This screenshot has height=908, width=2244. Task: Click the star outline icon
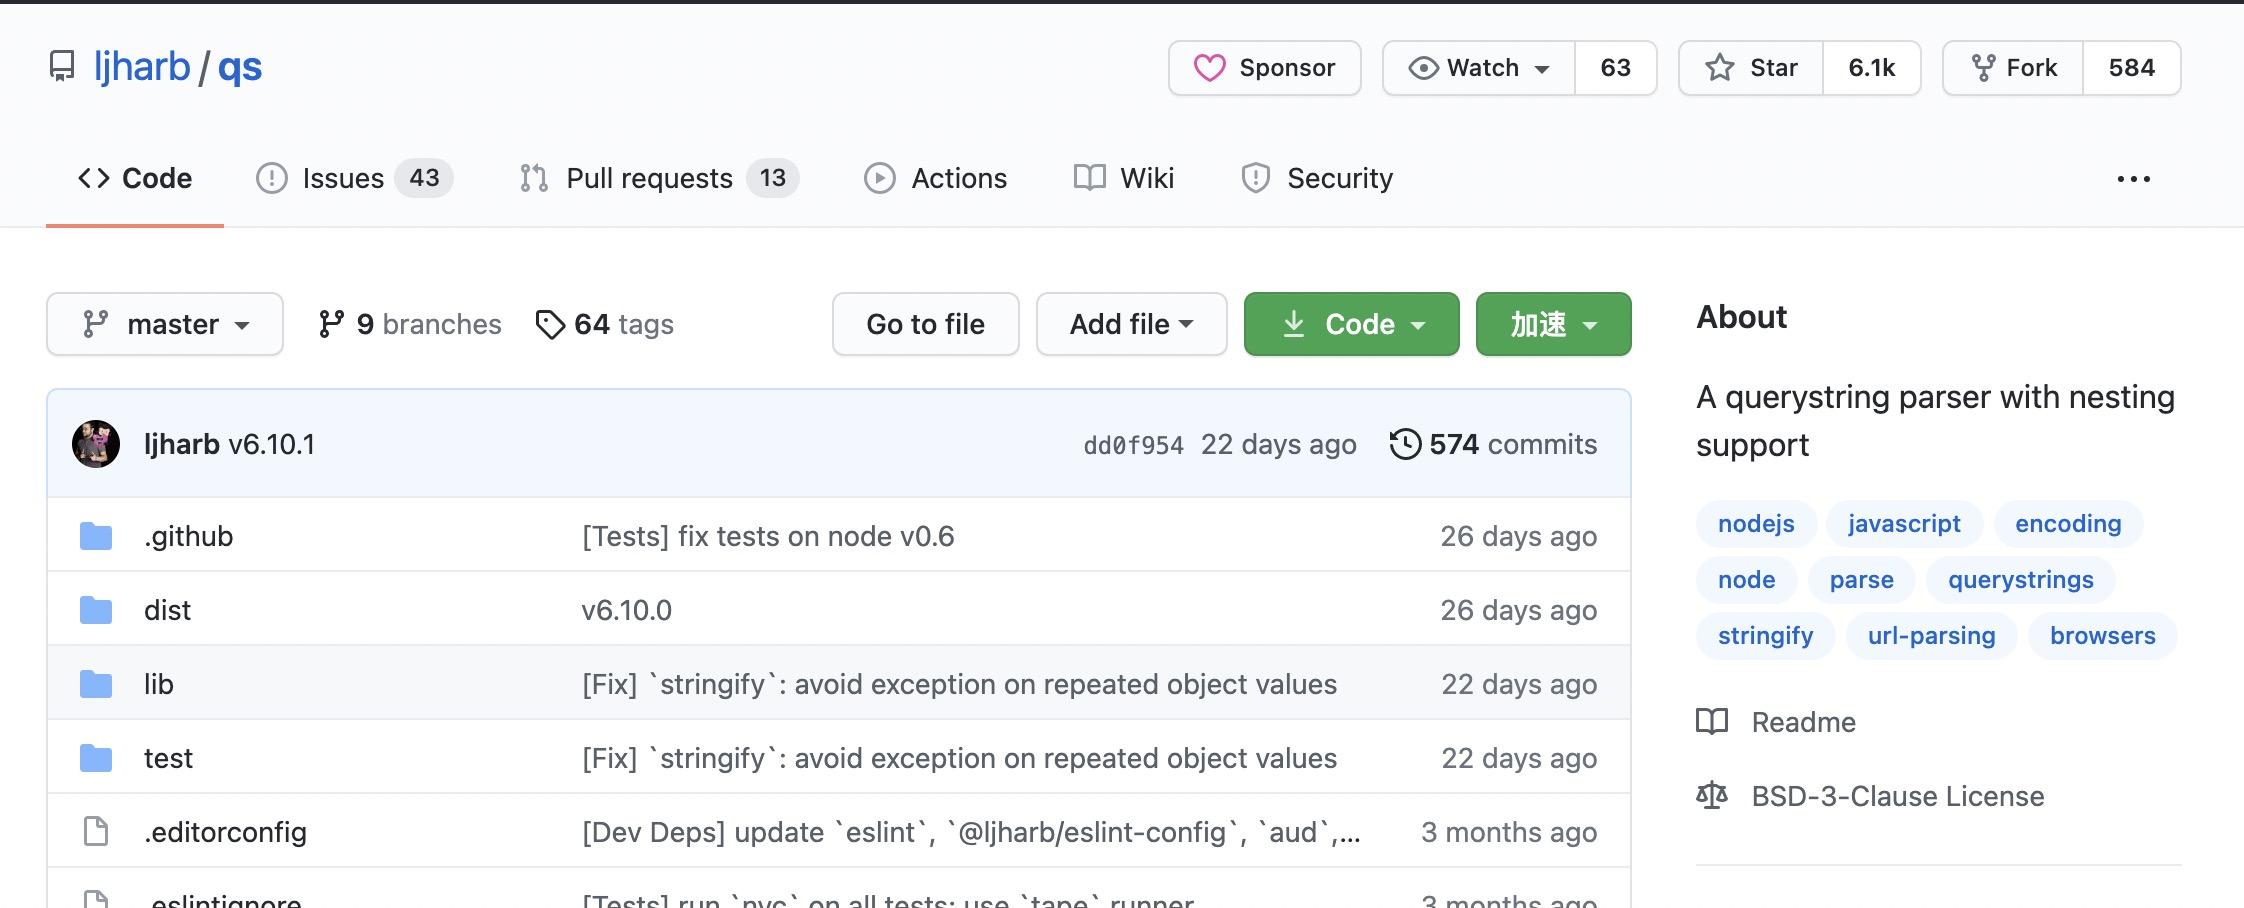(1720, 67)
